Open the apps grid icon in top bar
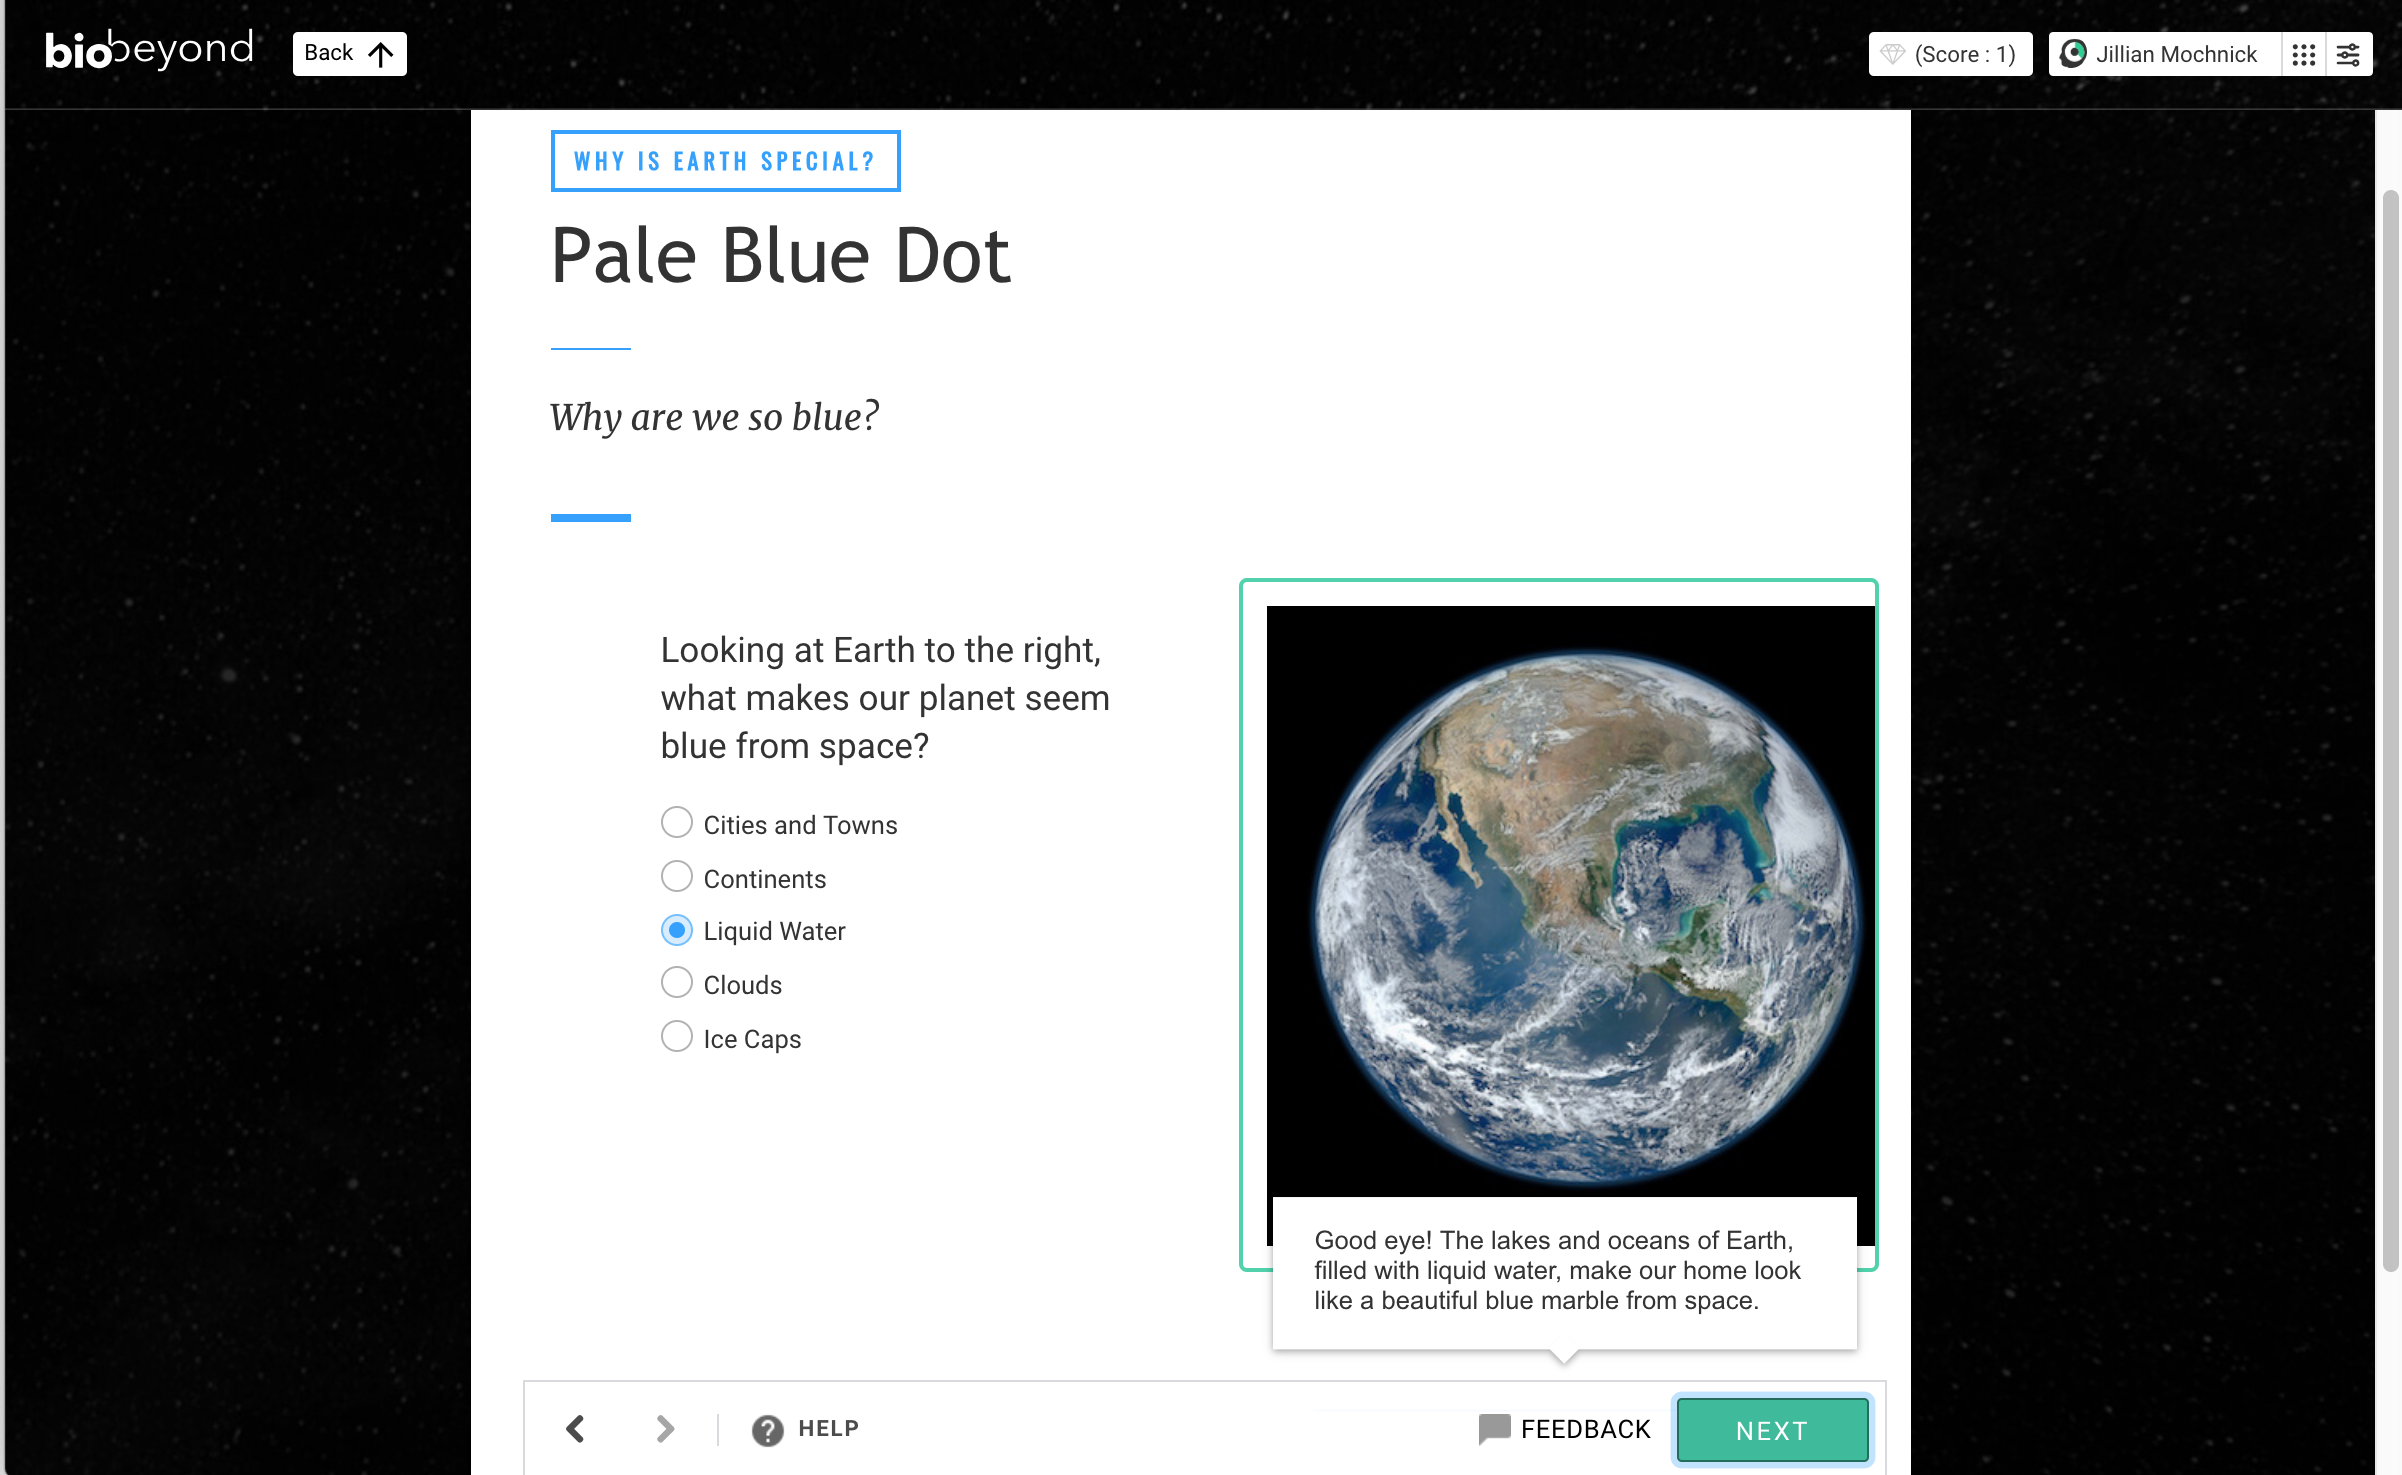This screenshot has height=1475, width=2402. click(2303, 54)
